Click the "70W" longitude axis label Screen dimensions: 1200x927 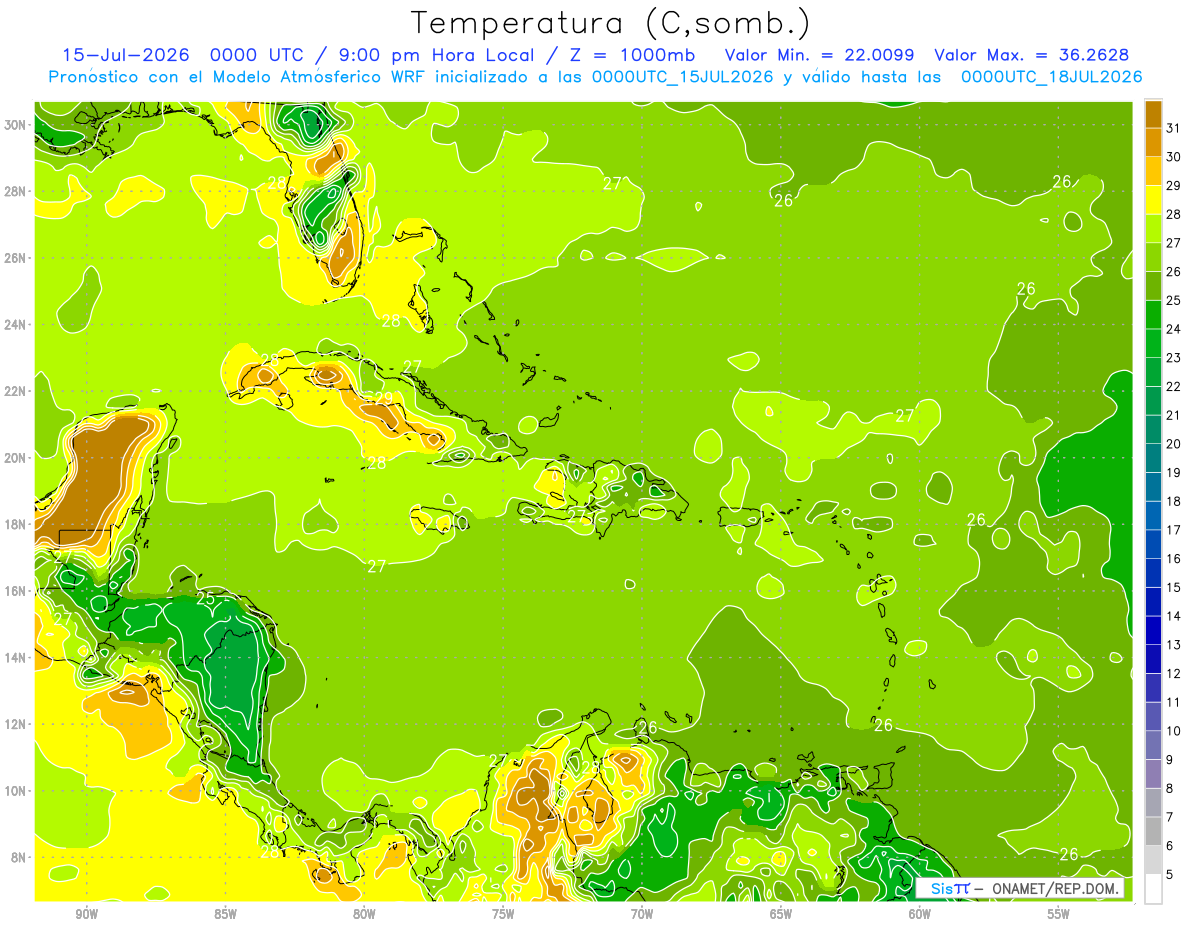642,915
